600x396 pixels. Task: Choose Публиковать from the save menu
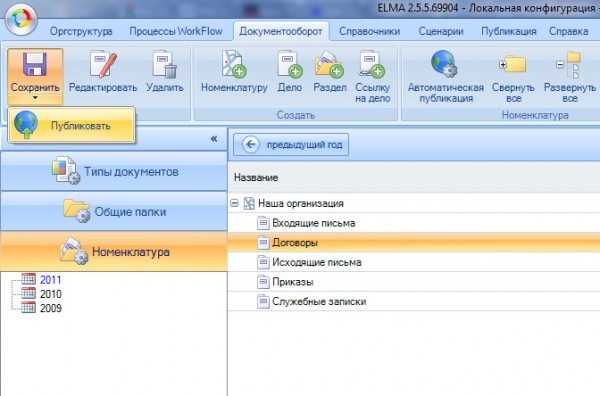tap(72, 125)
